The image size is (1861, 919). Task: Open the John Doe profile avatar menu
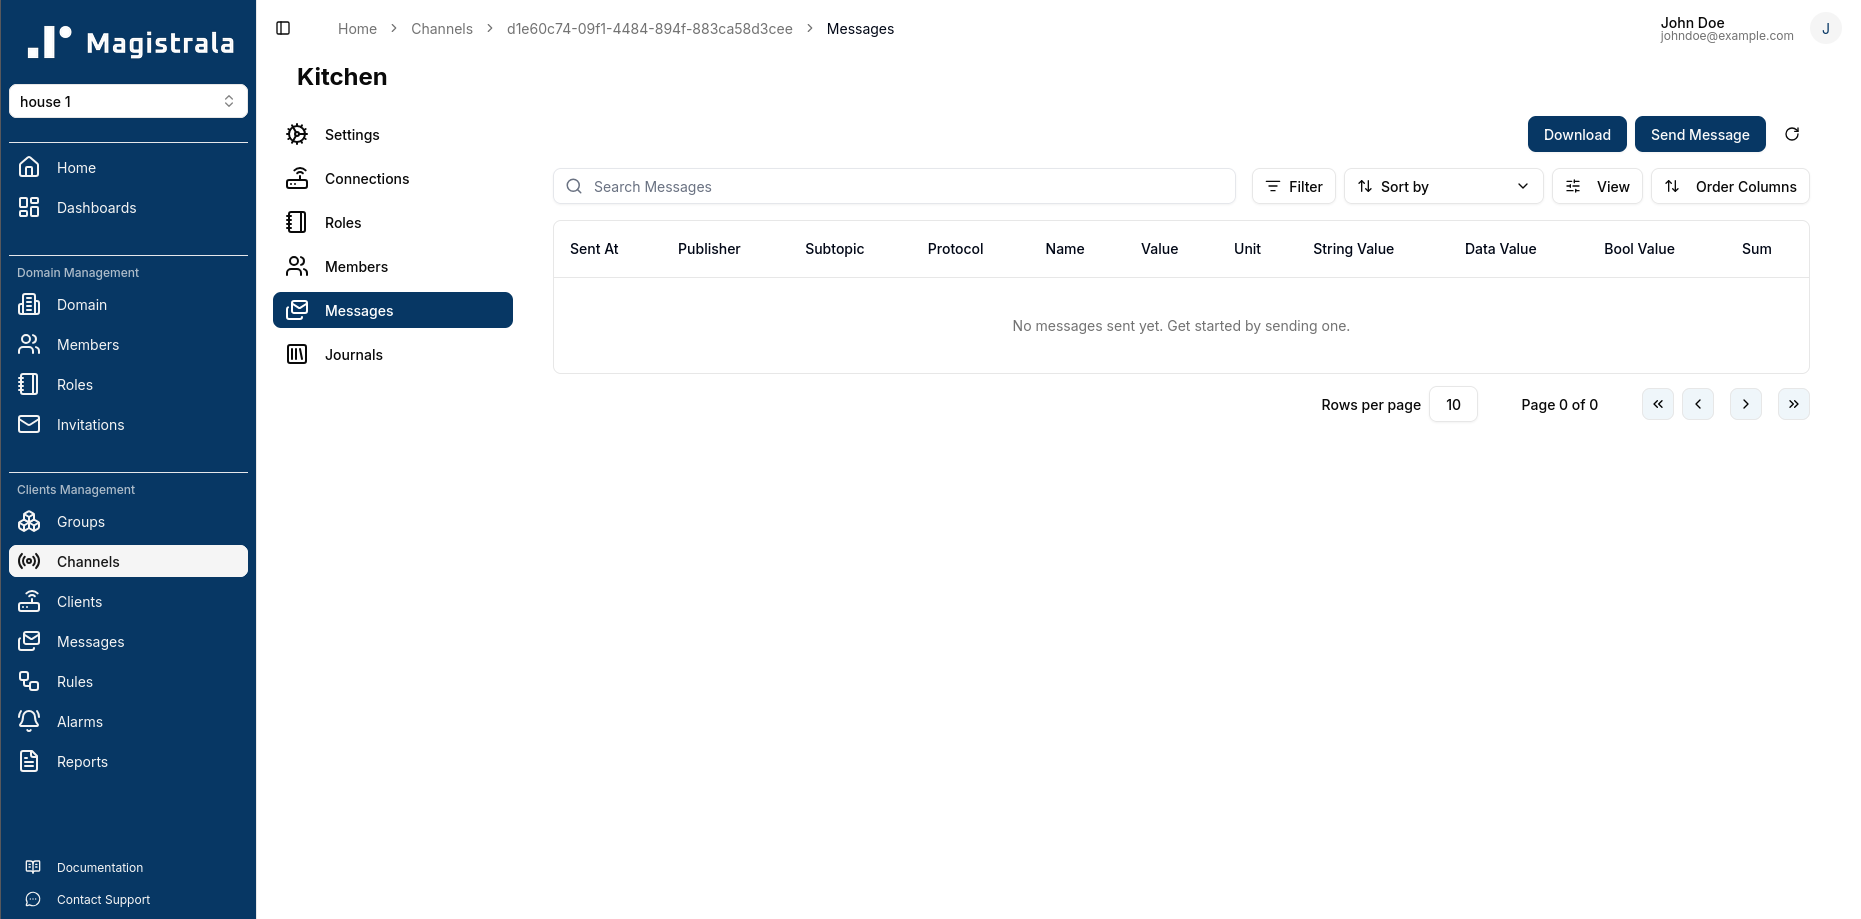(x=1826, y=27)
